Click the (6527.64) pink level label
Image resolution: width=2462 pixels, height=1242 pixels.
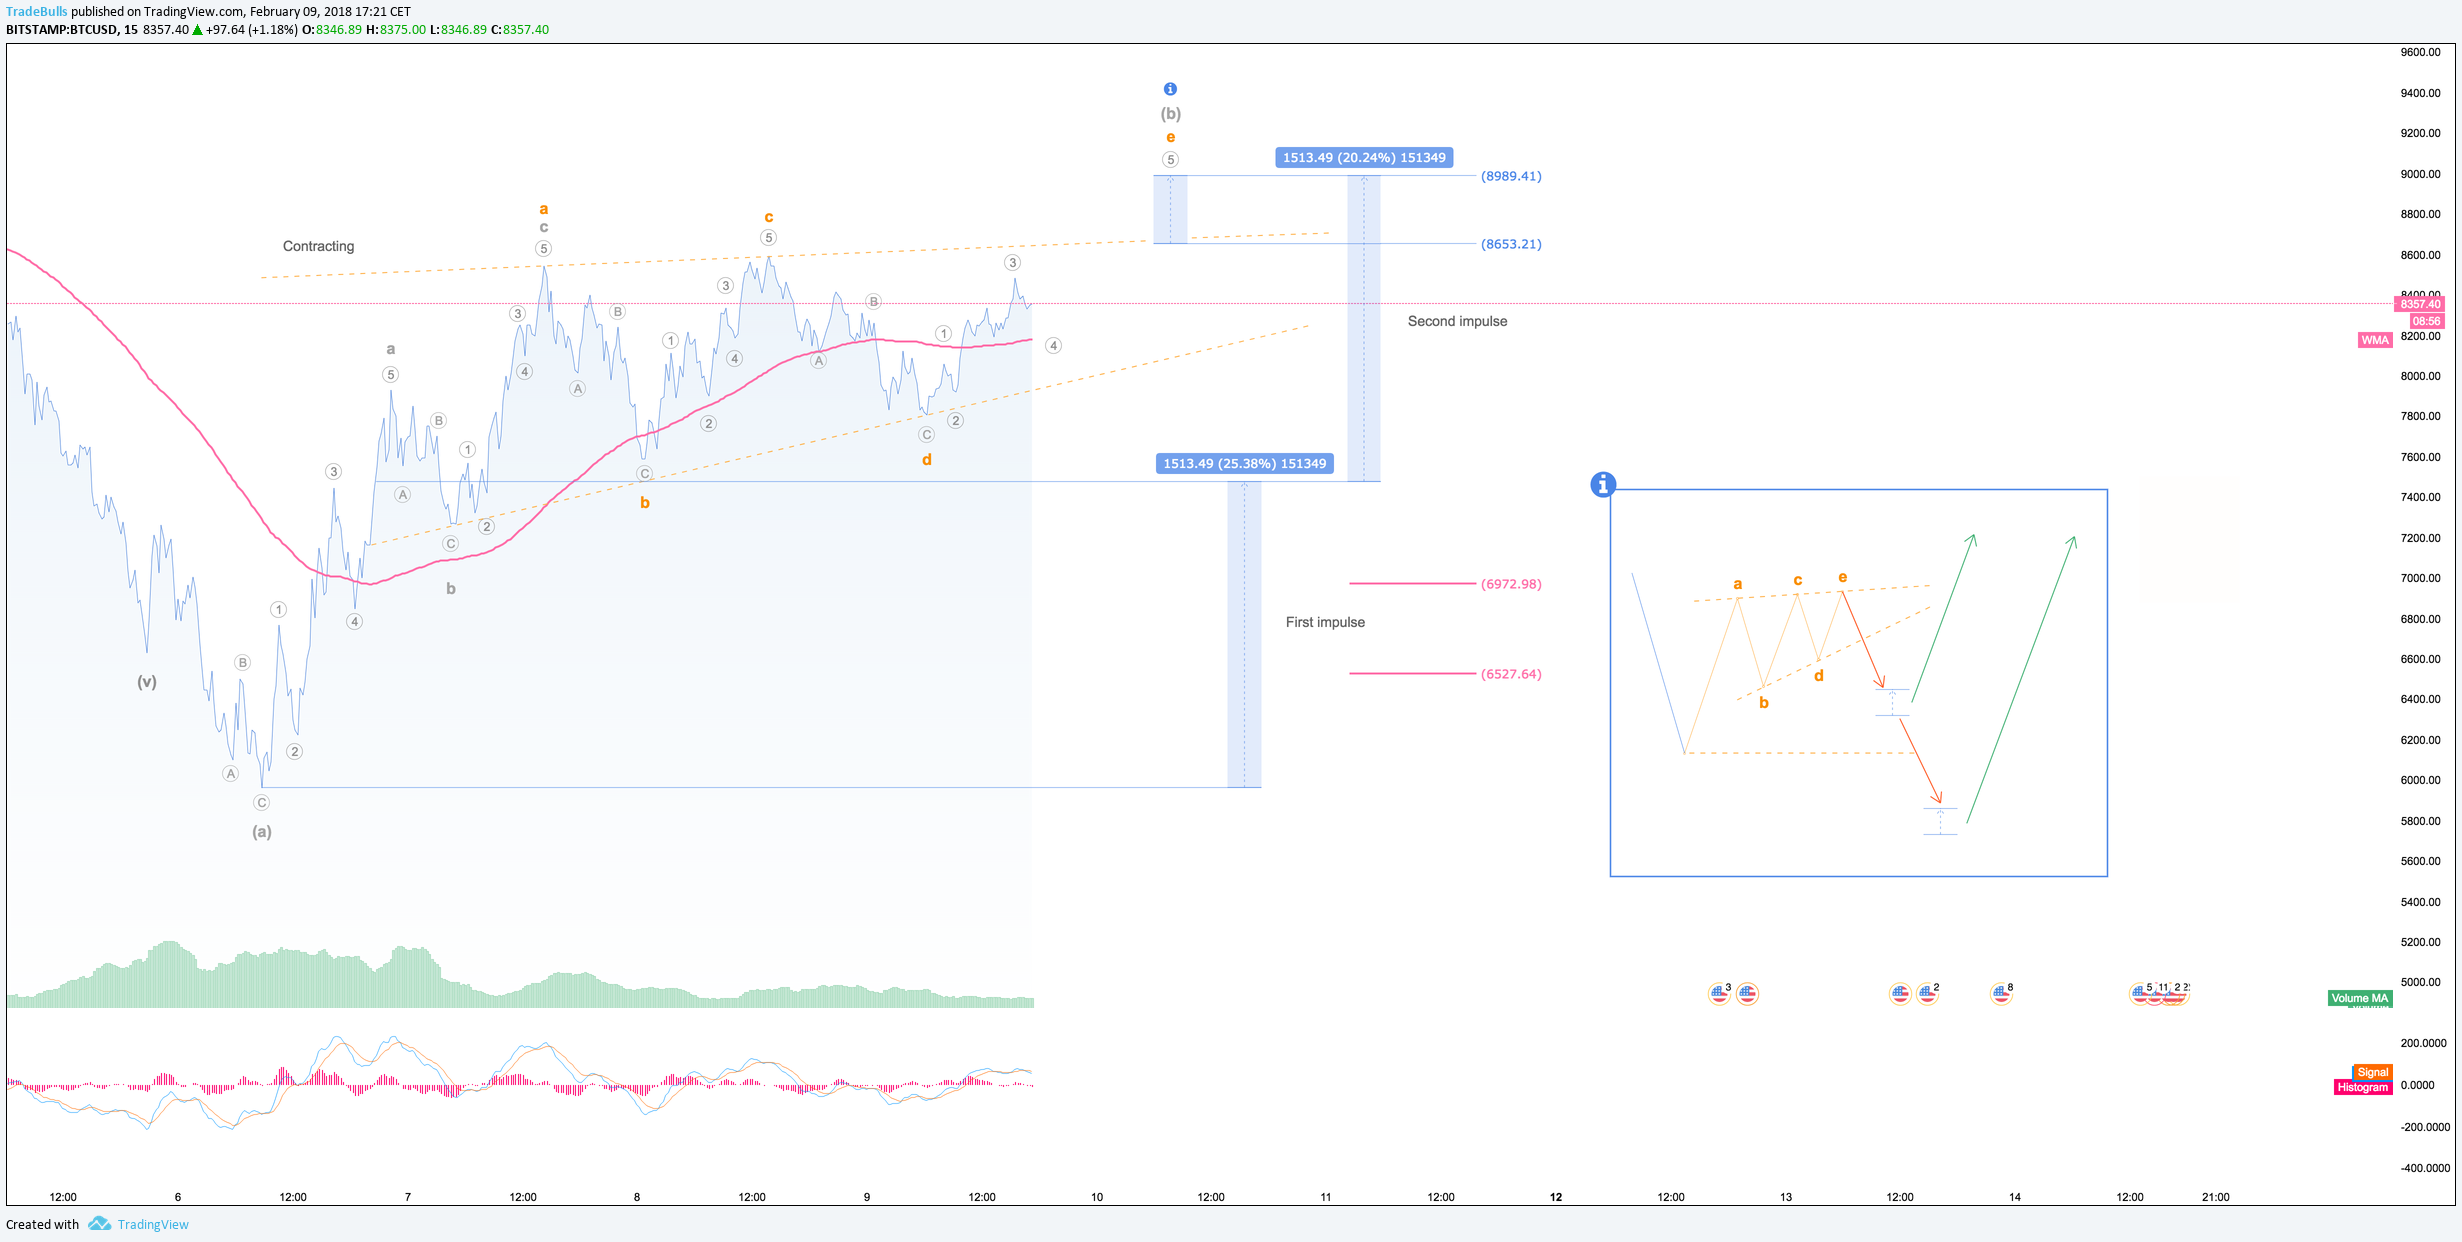[1511, 674]
